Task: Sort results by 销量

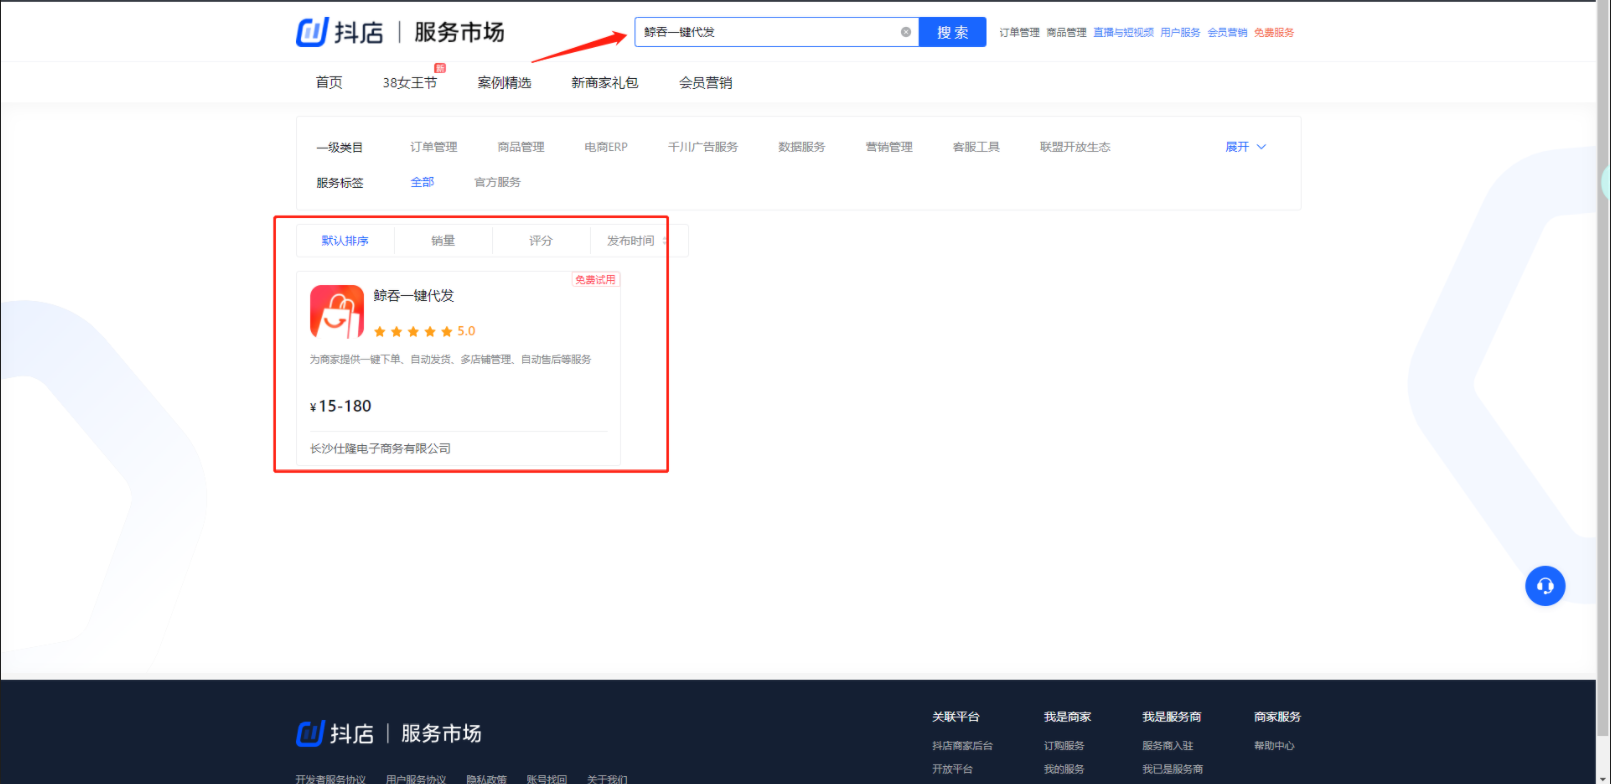Action: tap(443, 241)
